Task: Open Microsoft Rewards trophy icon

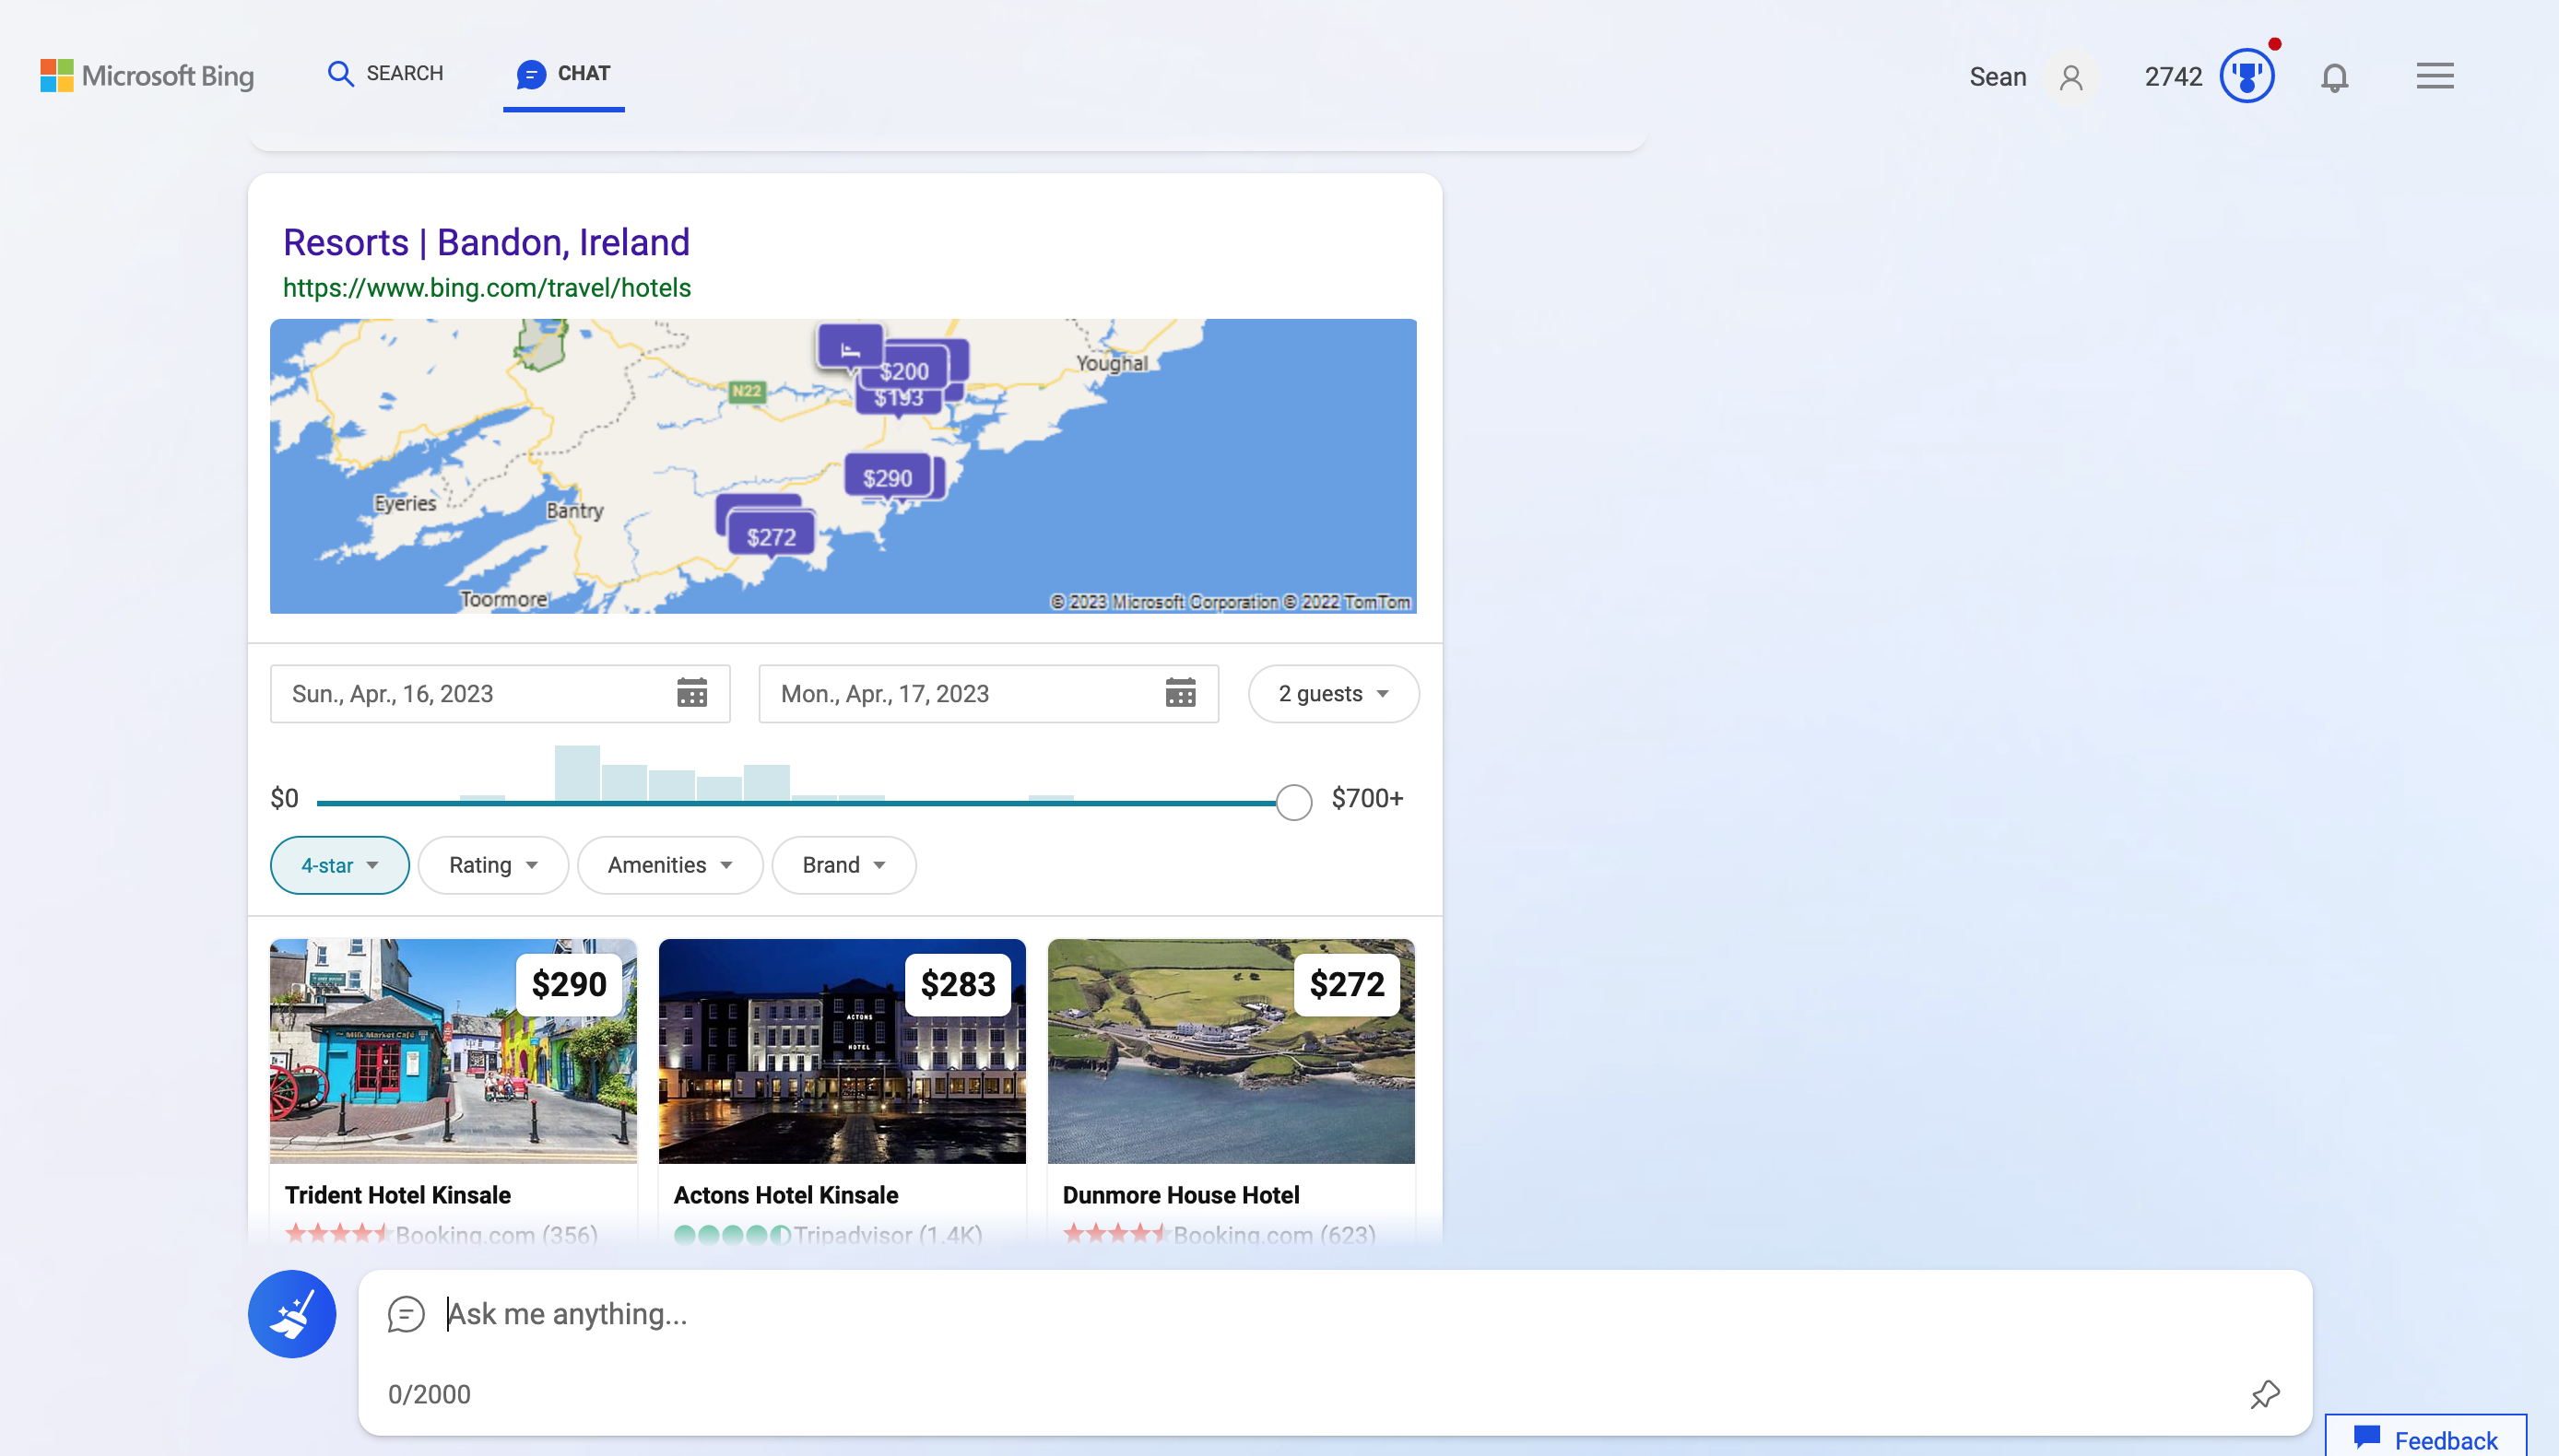Action: (2247, 76)
